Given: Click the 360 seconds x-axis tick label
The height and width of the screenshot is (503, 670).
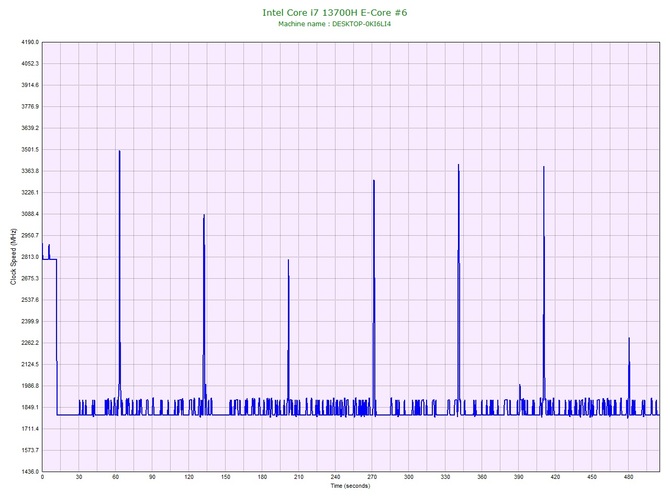Looking at the screenshot, I should pos(482,477).
